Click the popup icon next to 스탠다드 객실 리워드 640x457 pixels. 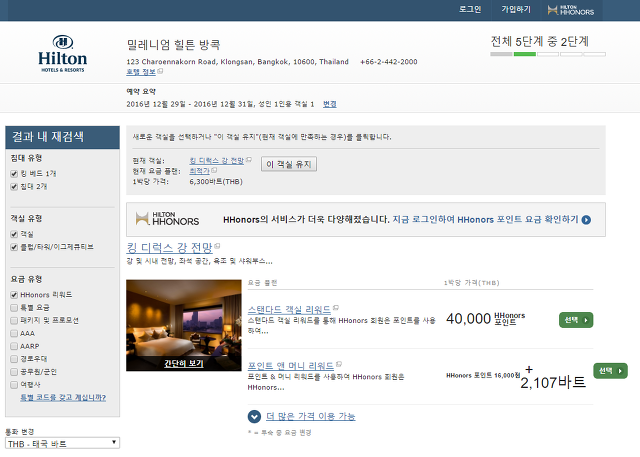pos(336,308)
